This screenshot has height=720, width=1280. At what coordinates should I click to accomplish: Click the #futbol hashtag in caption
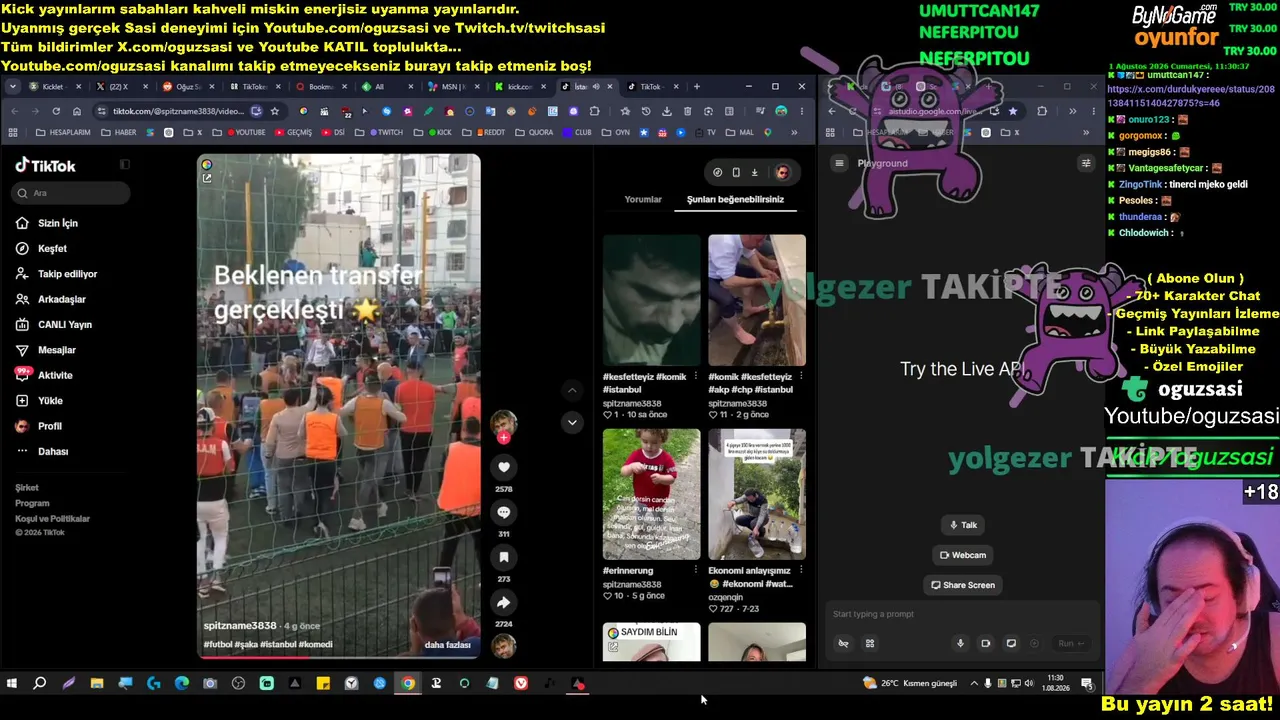click(x=218, y=645)
